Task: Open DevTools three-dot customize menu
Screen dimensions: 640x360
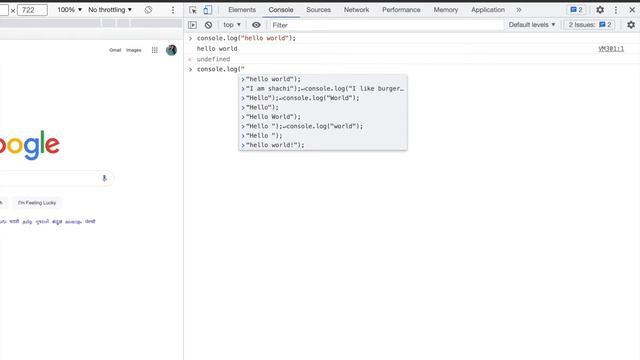Action: click(616, 10)
